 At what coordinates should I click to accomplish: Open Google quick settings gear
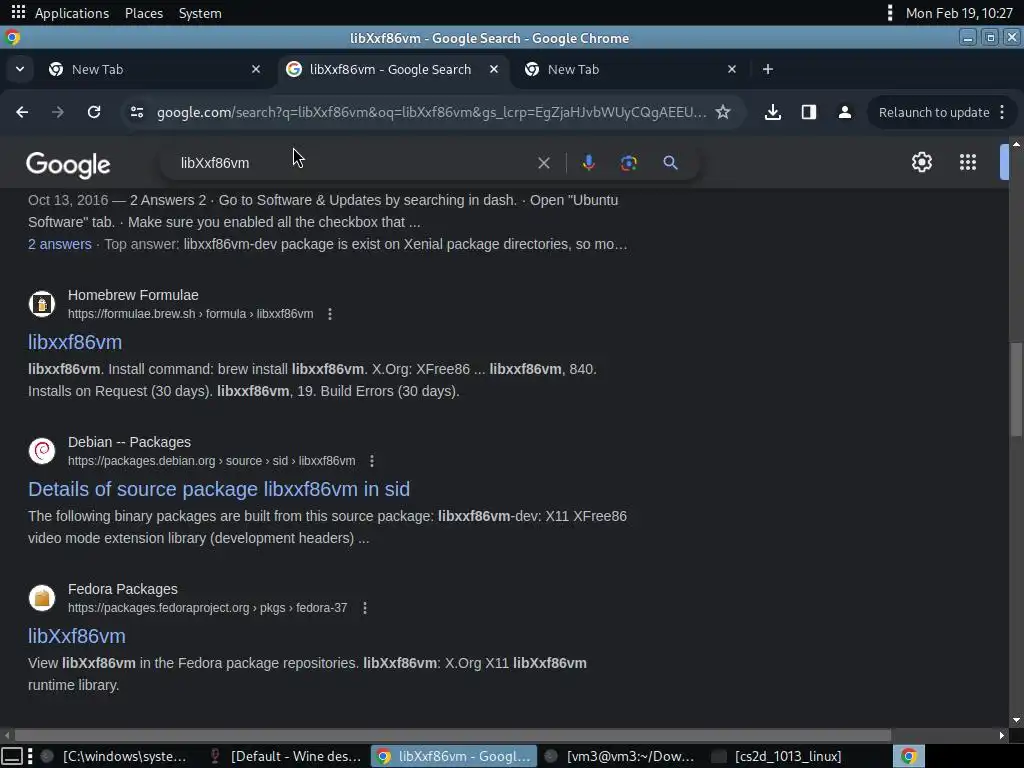[x=921, y=162]
